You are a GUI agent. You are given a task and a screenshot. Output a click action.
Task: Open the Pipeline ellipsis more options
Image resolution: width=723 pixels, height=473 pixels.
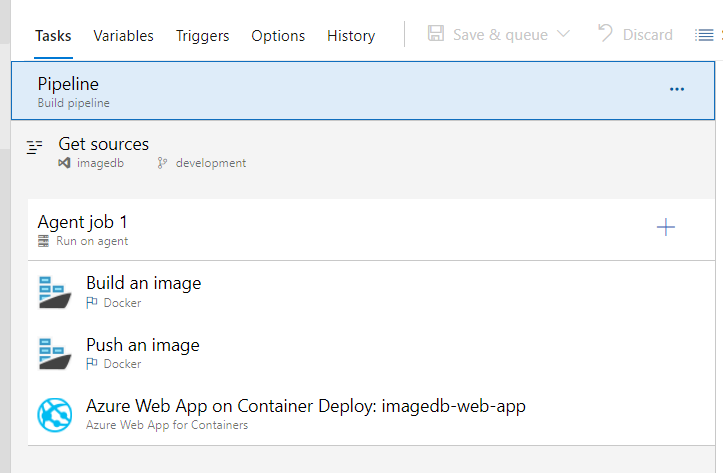point(677,89)
